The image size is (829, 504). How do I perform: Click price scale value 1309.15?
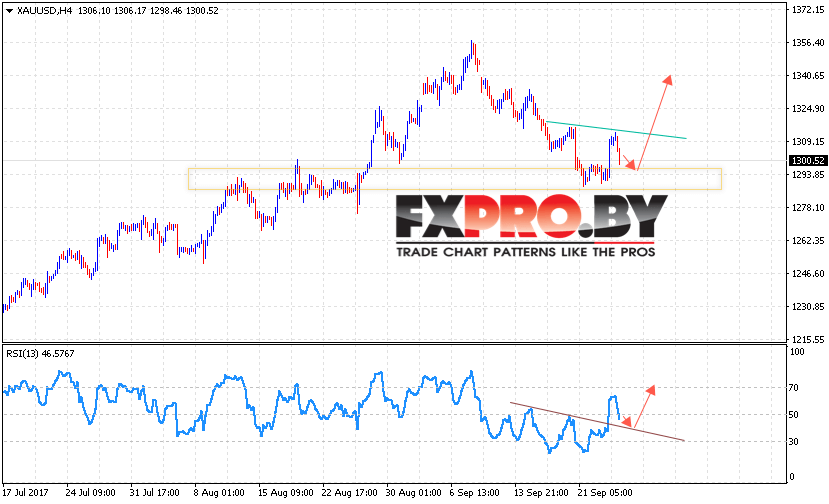[x=808, y=141]
